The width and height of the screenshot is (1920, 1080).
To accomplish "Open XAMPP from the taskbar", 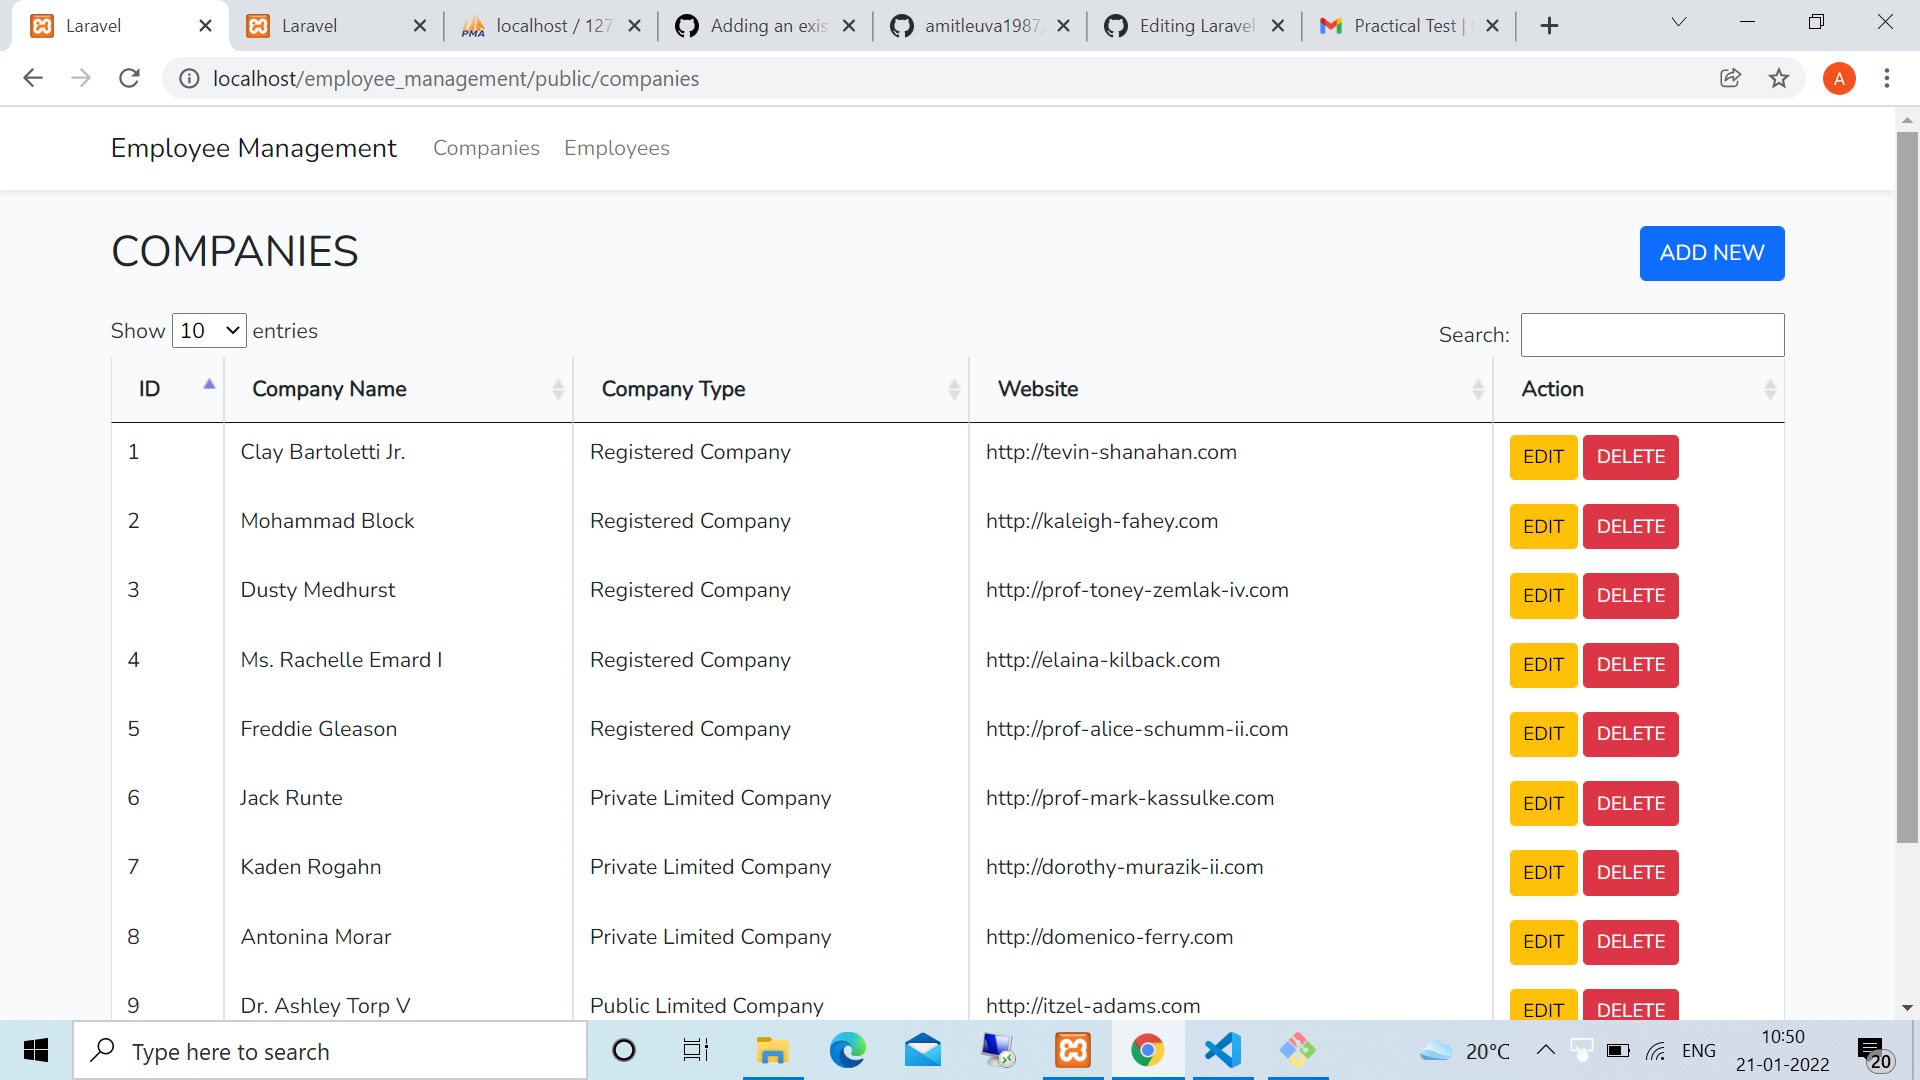I will (x=1072, y=1050).
